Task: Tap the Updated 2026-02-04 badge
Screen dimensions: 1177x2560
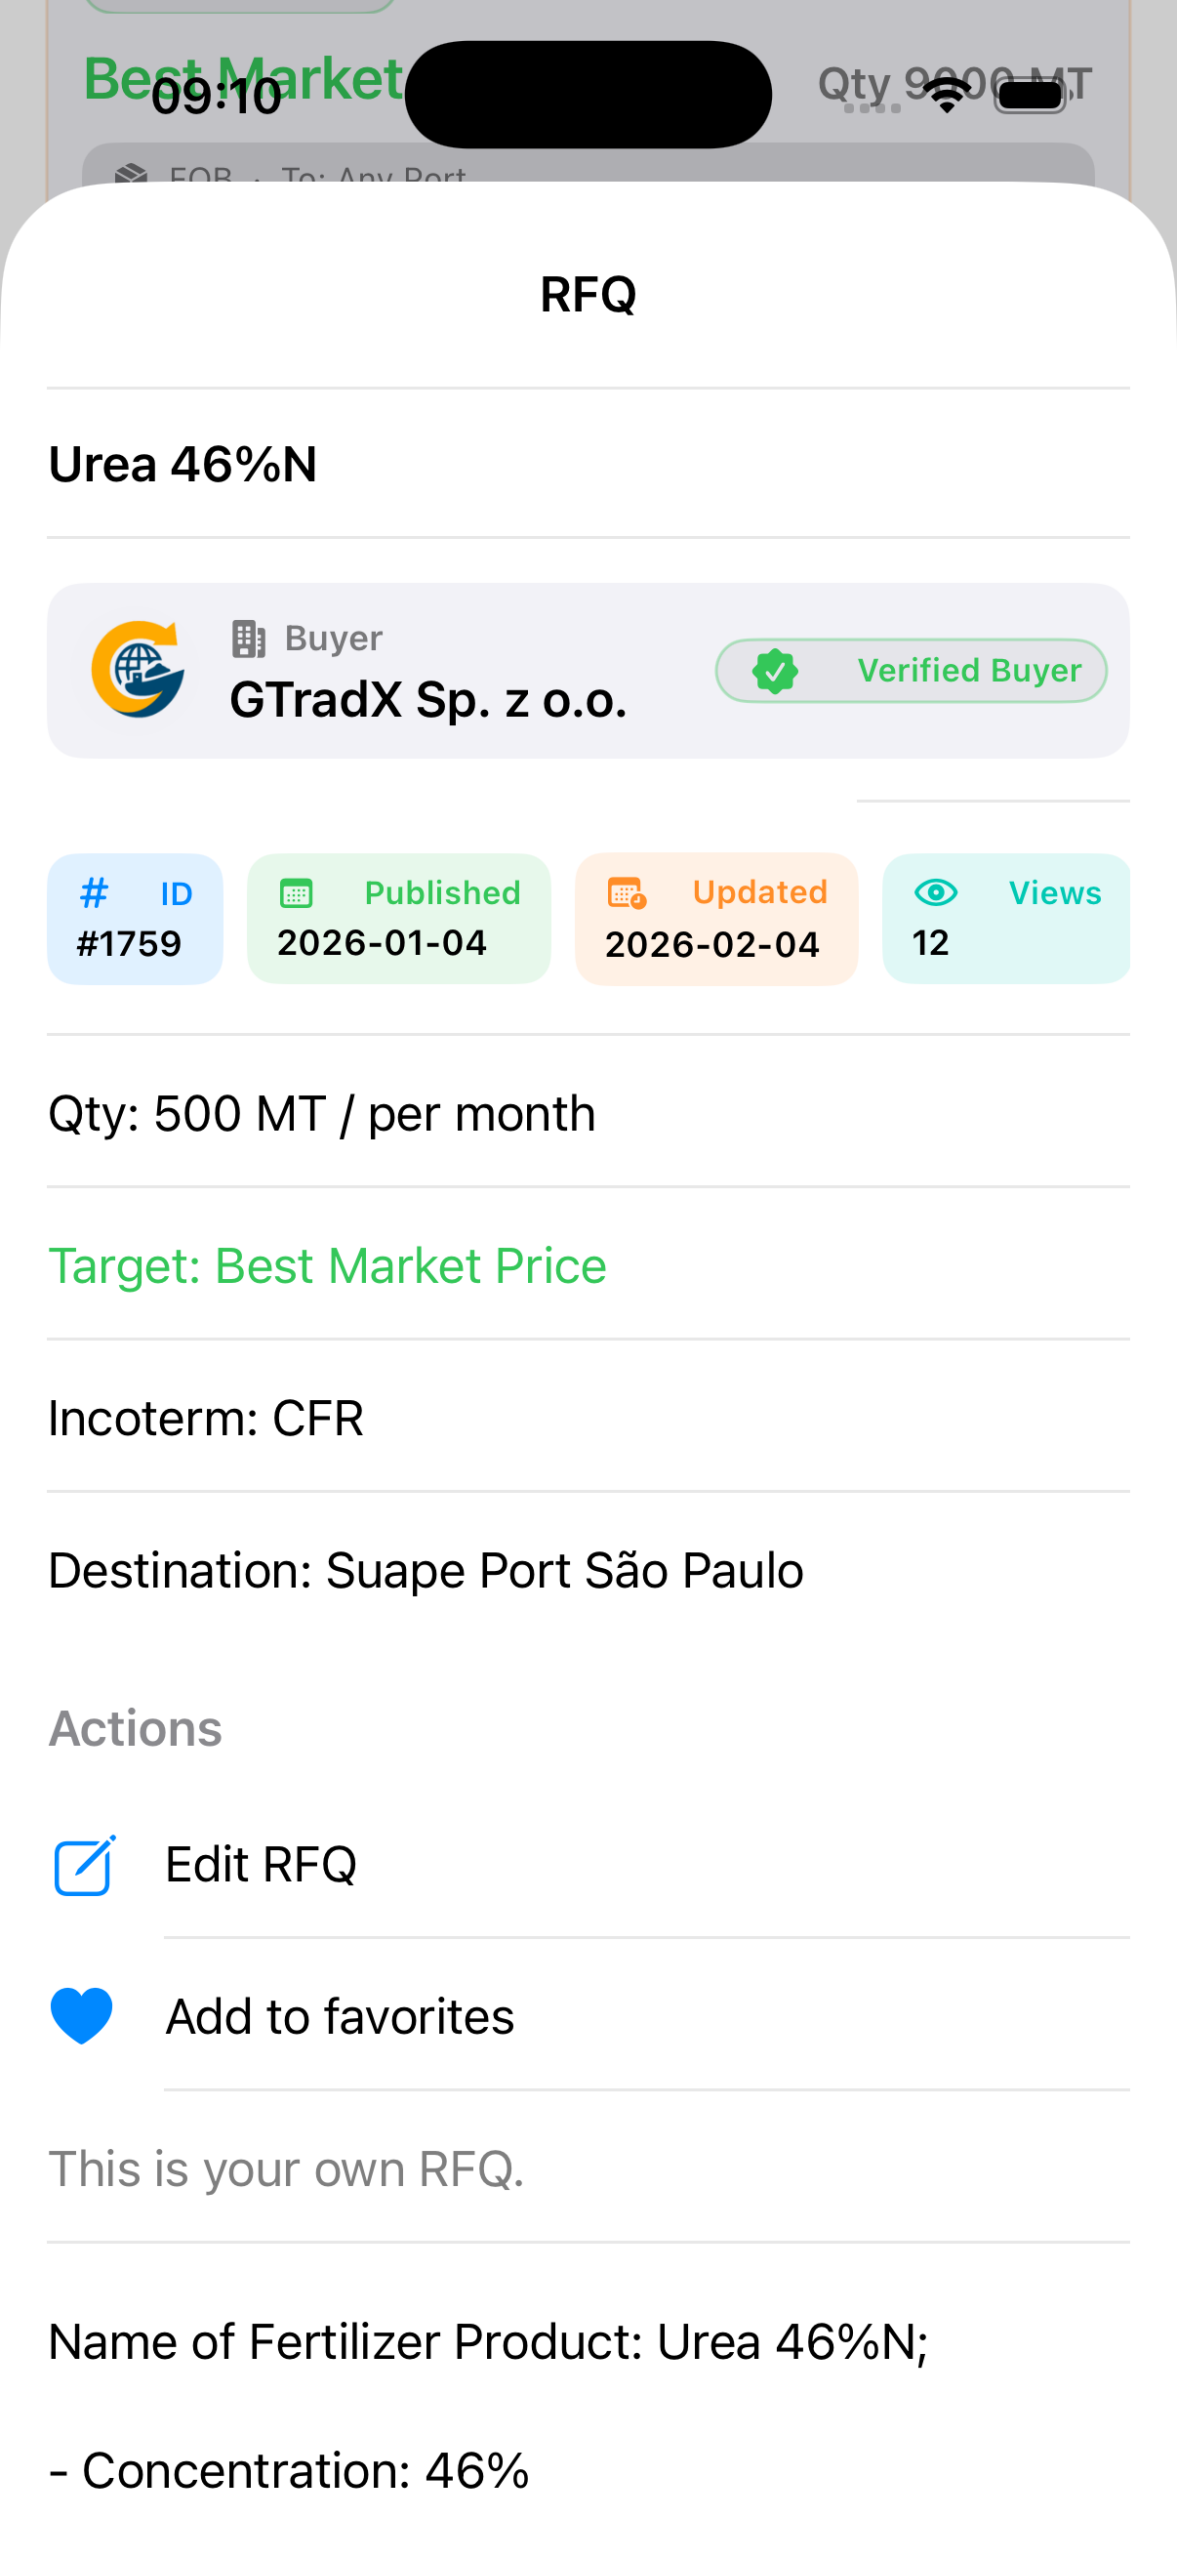Action: click(716, 918)
